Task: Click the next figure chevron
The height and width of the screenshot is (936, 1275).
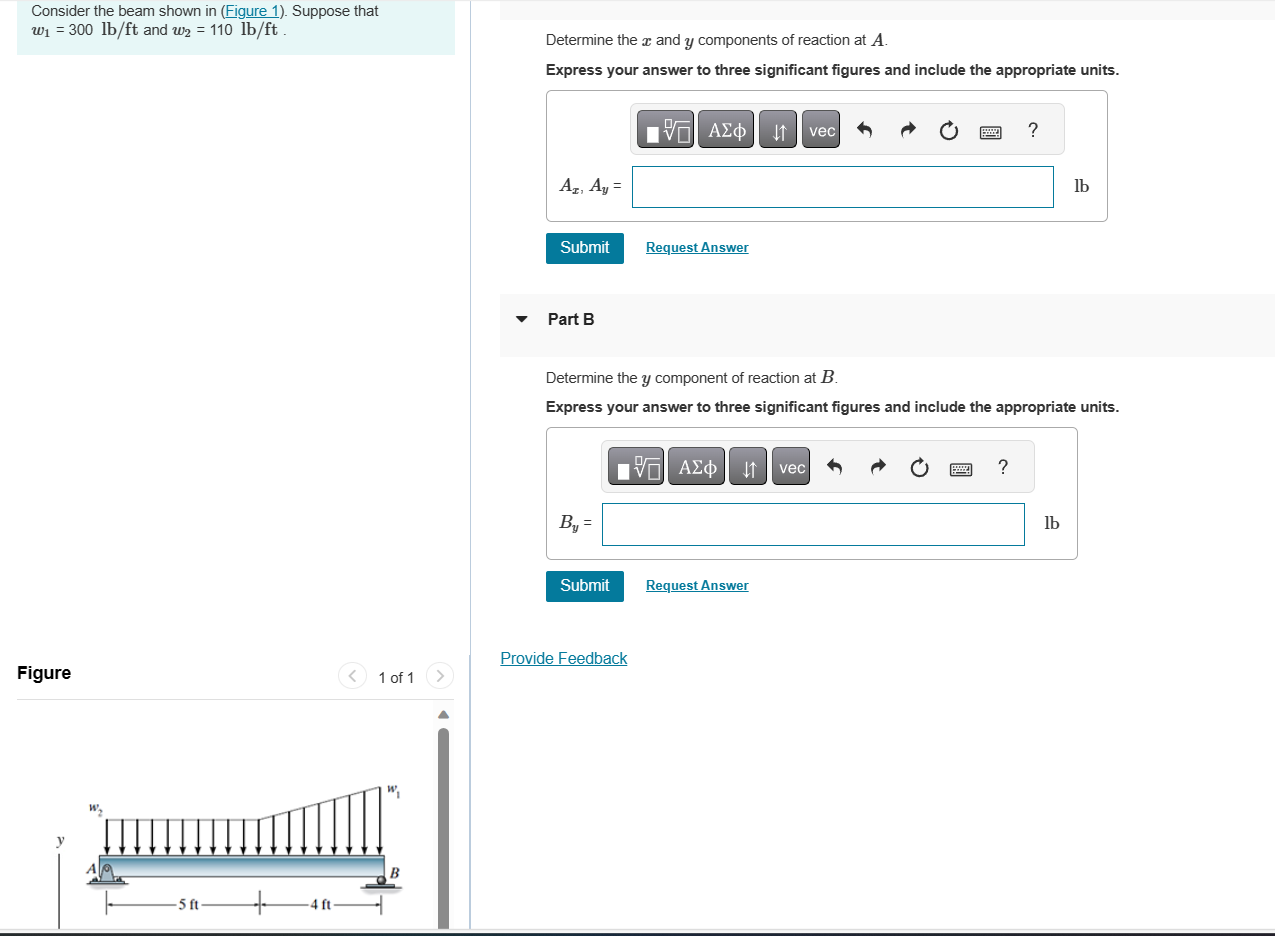Action: point(440,676)
